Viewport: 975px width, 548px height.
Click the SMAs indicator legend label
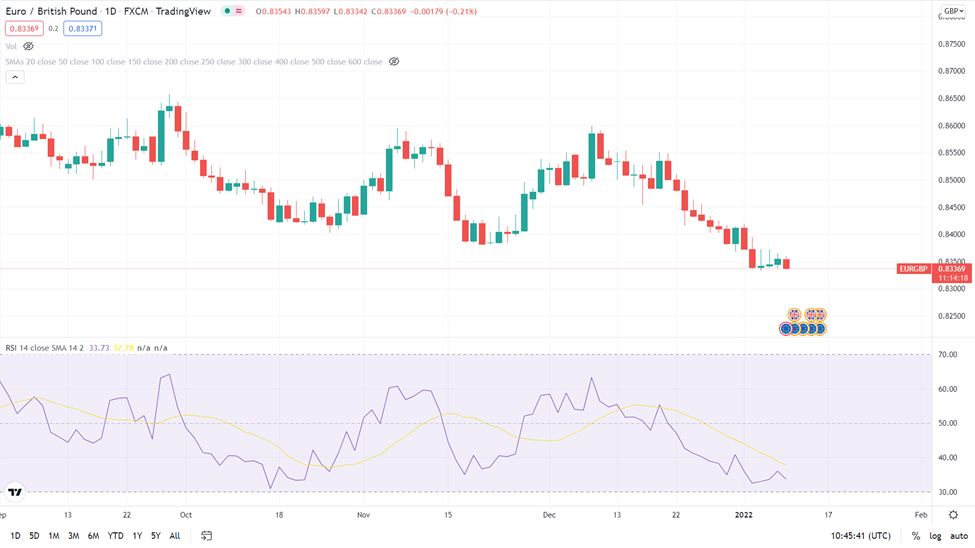click(x=194, y=62)
